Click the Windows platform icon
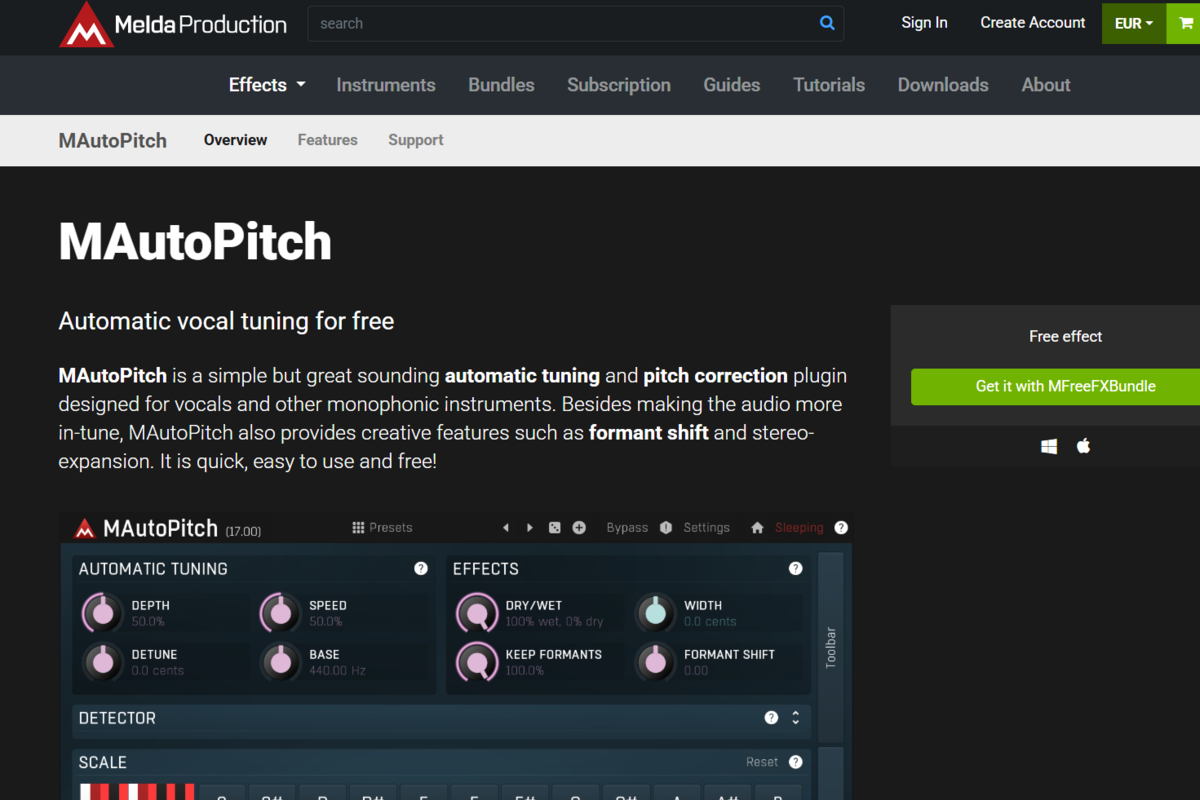Image resolution: width=1200 pixels, height=800 pixels. pos(1049,447)
